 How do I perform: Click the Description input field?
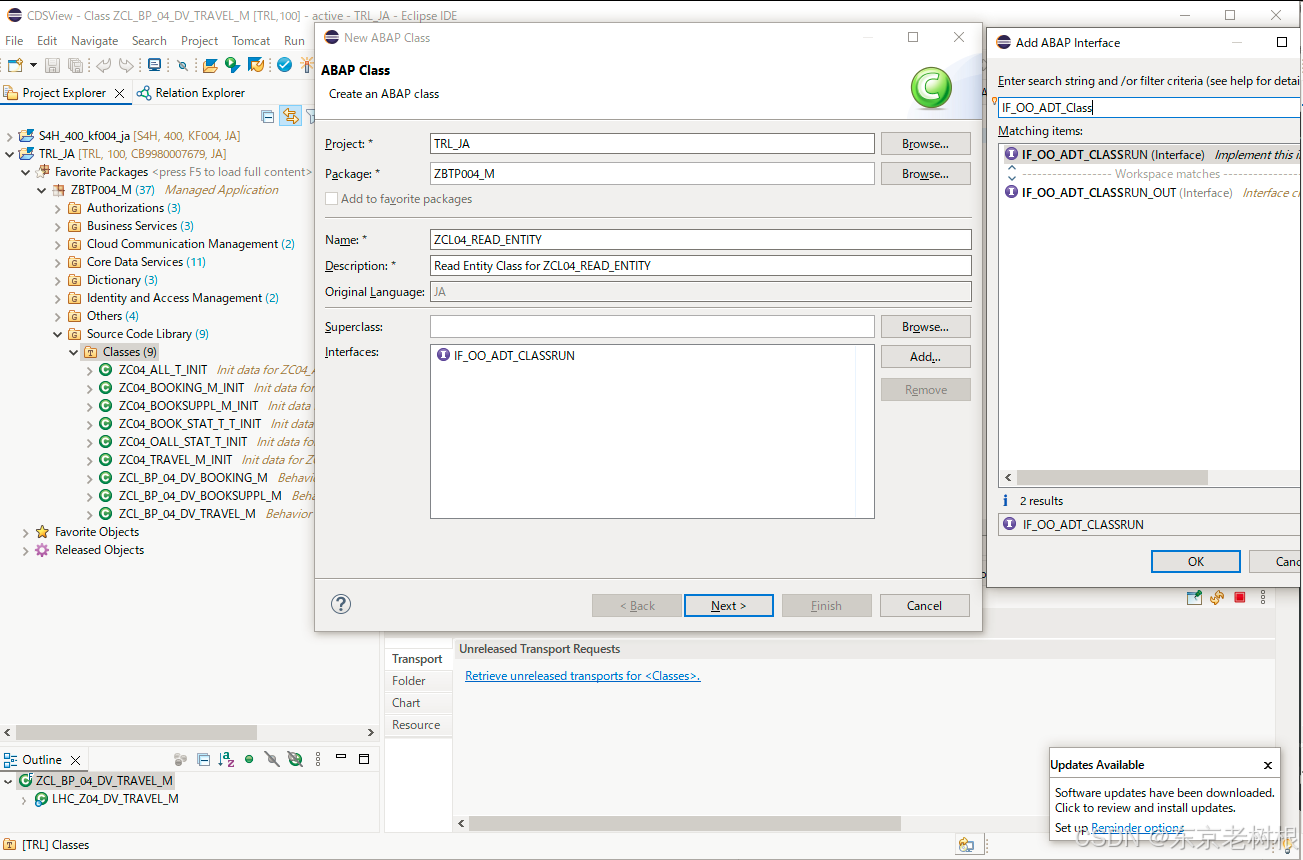click(701, 266)
